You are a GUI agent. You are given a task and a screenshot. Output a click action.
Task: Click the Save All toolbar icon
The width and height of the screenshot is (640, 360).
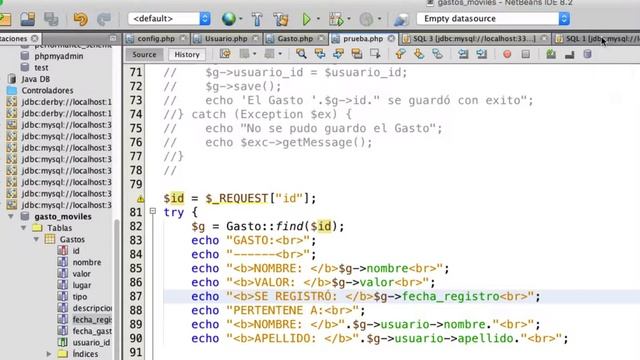[51, 19]
